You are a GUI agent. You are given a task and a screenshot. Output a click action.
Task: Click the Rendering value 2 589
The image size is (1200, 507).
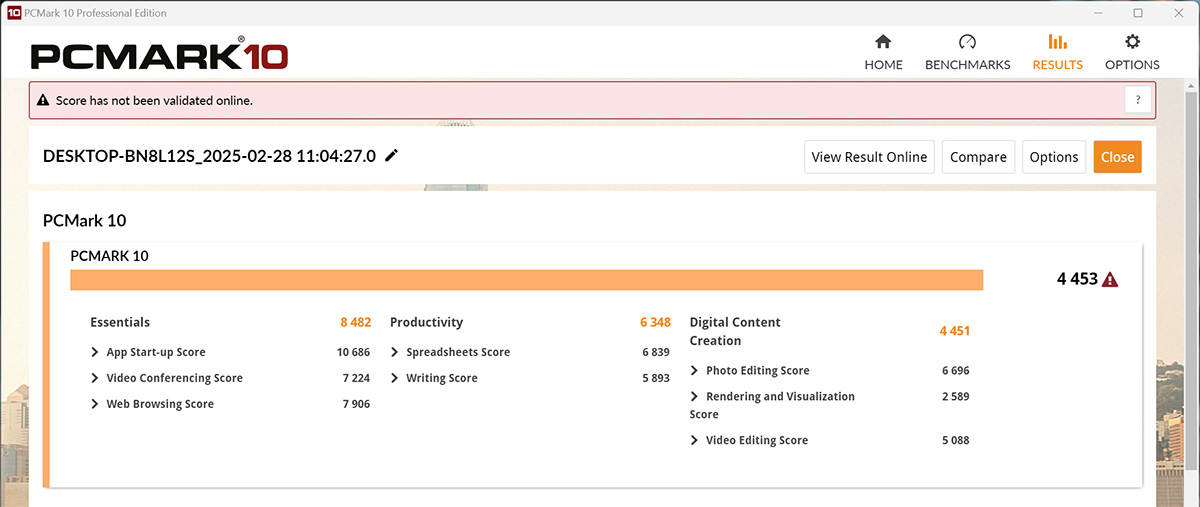click(955, 396)
